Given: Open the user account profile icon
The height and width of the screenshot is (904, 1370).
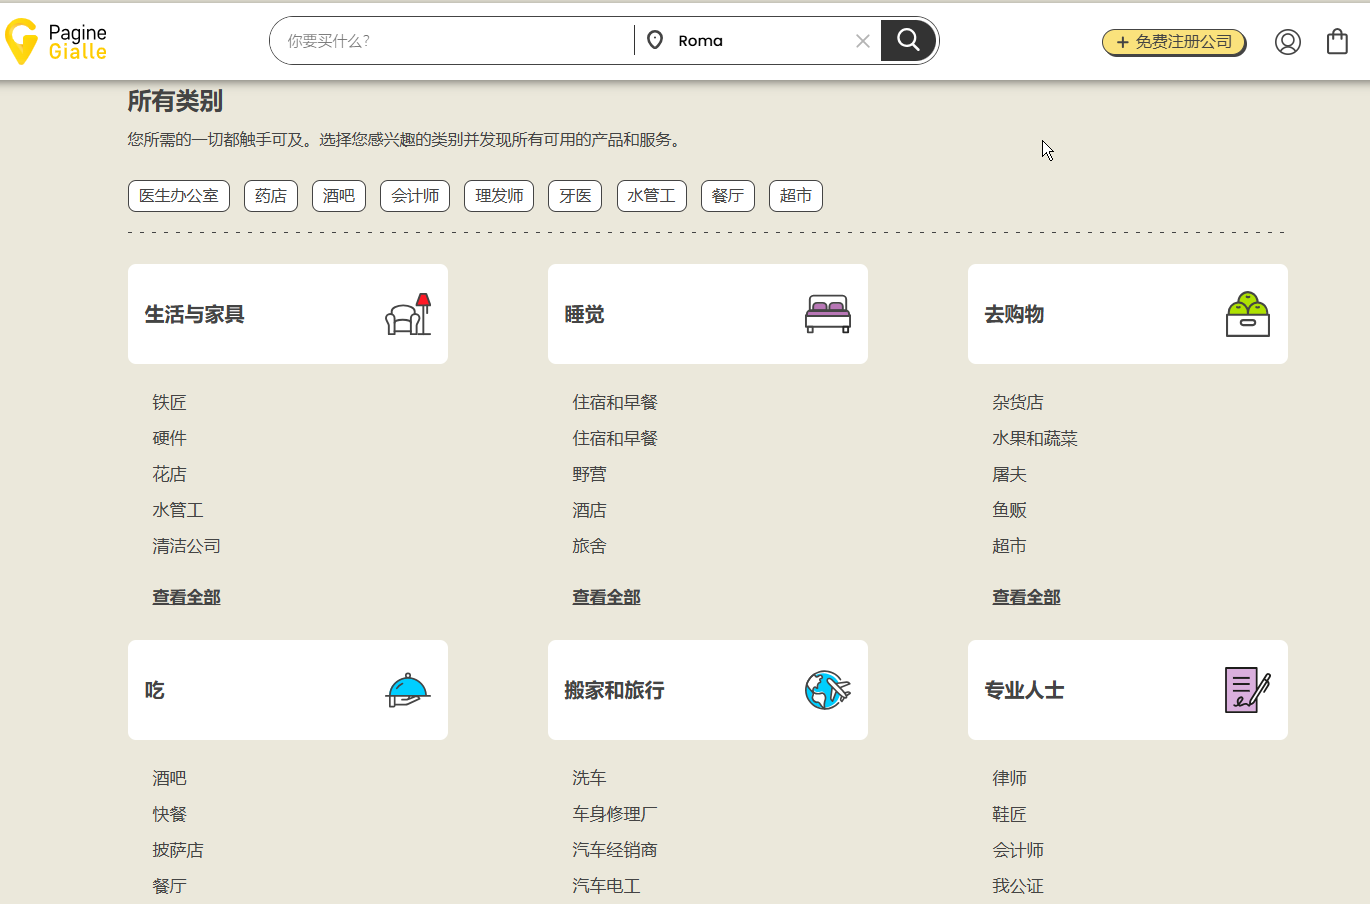Looking at the screenshot, I should coord(1287,42).
